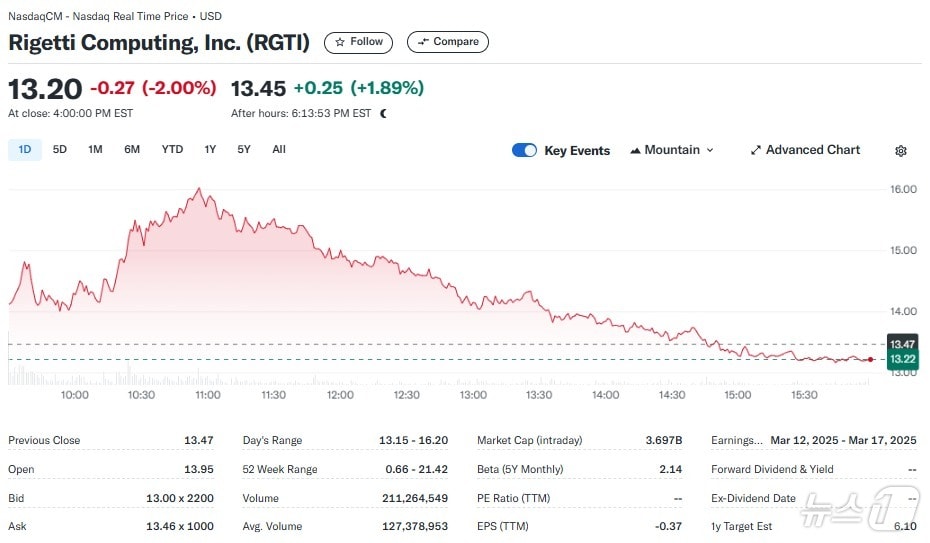Image resolution: width=930 pixels, height=543 pixels.
Task: Click the compare chart icon
Action: 424,42
